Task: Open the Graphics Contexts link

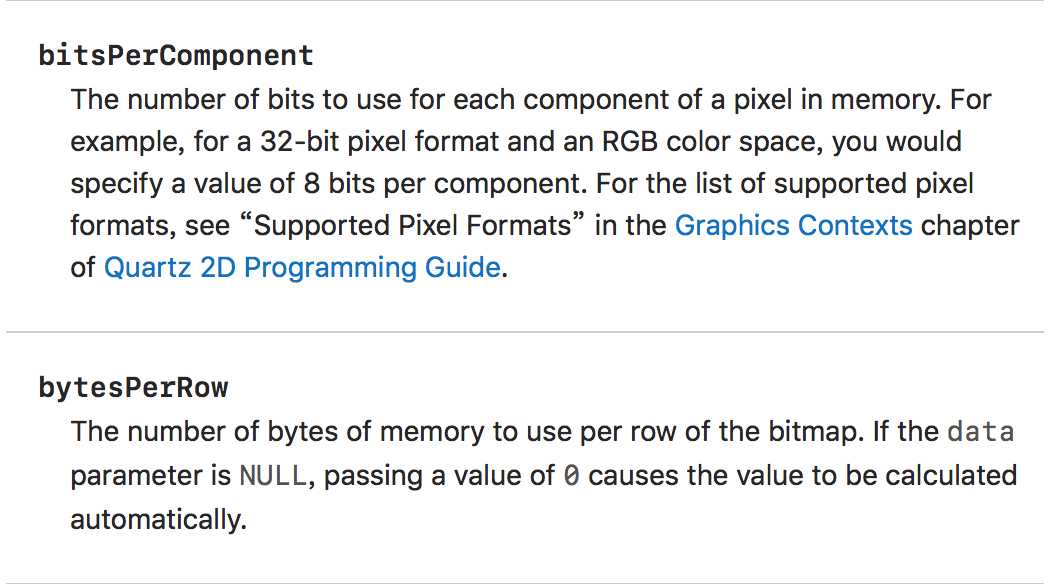Action: pyautogui.click(x=793, y=226)
